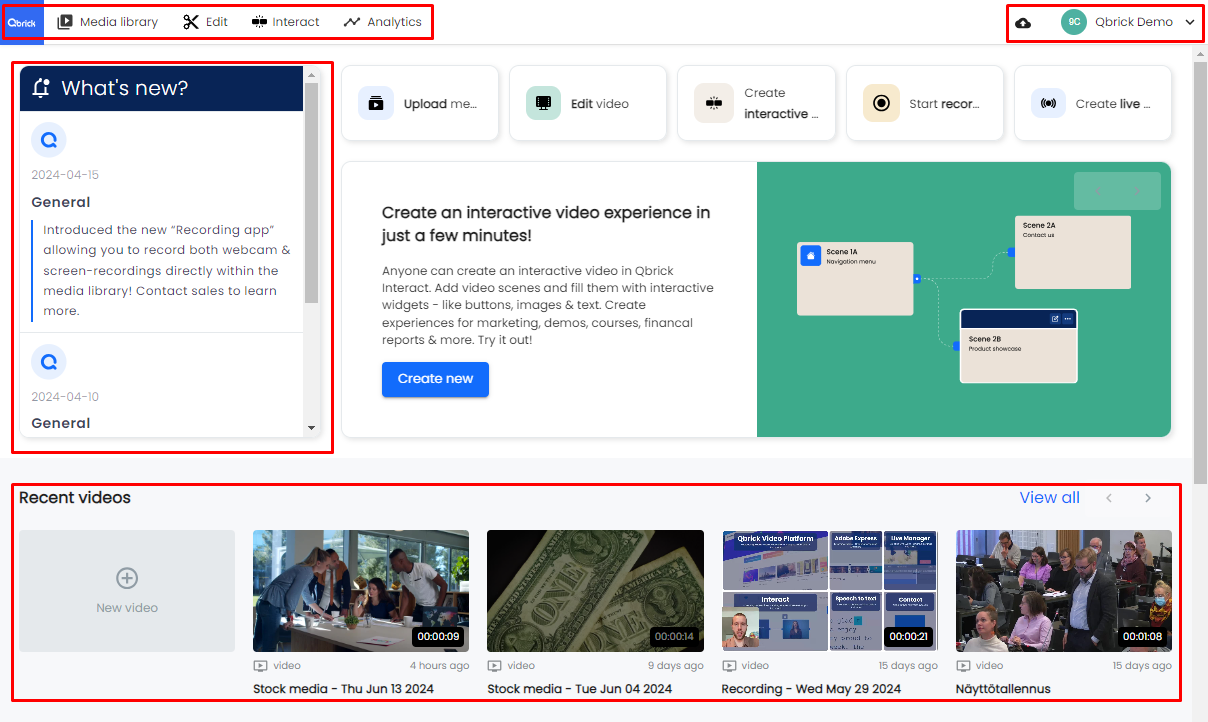This screenshot has width=1208, height=722.
Task: Click the video type icon under Recording May 29
Action: click(729, 665)
